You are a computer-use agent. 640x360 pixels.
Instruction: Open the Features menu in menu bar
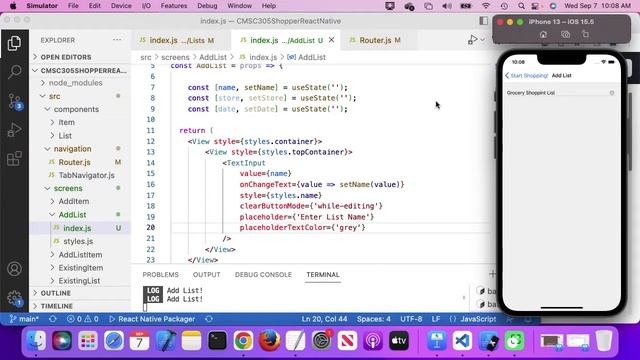click(x=174, y=6)
